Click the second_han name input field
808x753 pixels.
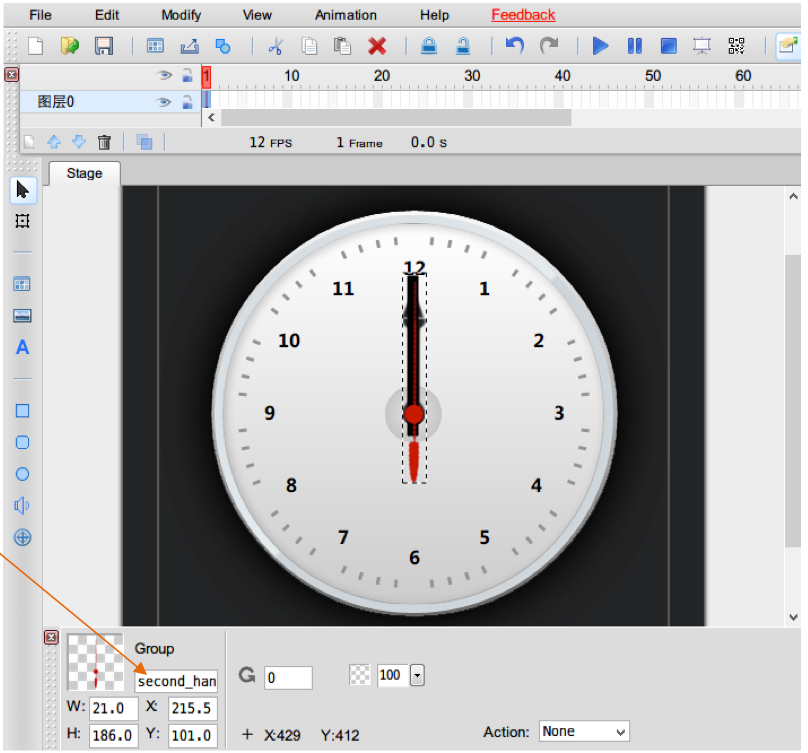click(x=176, y=681)
